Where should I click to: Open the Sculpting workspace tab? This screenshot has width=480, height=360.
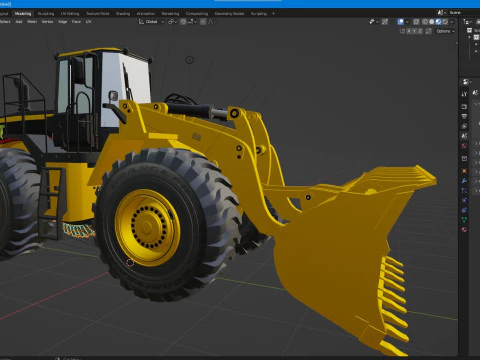[x=46, y=14]
